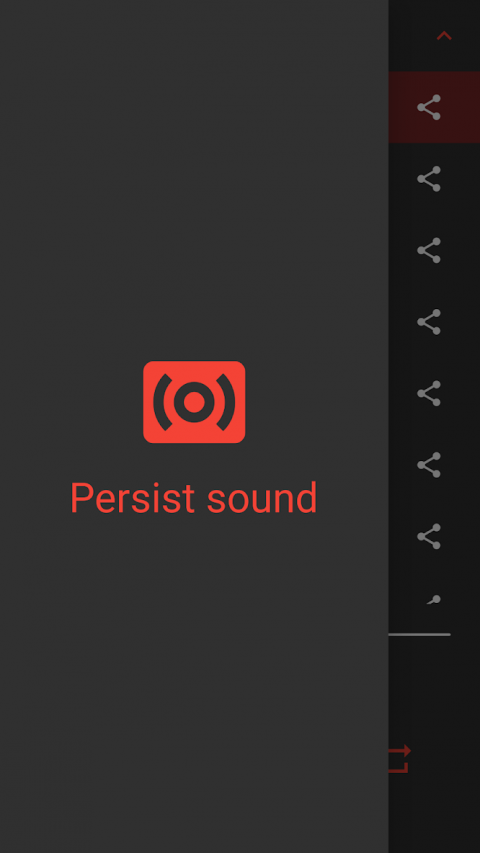Tap the empty drawer space above the speaker icon
Viewport: 480px width, 853px height.
[x=194, y=180]
